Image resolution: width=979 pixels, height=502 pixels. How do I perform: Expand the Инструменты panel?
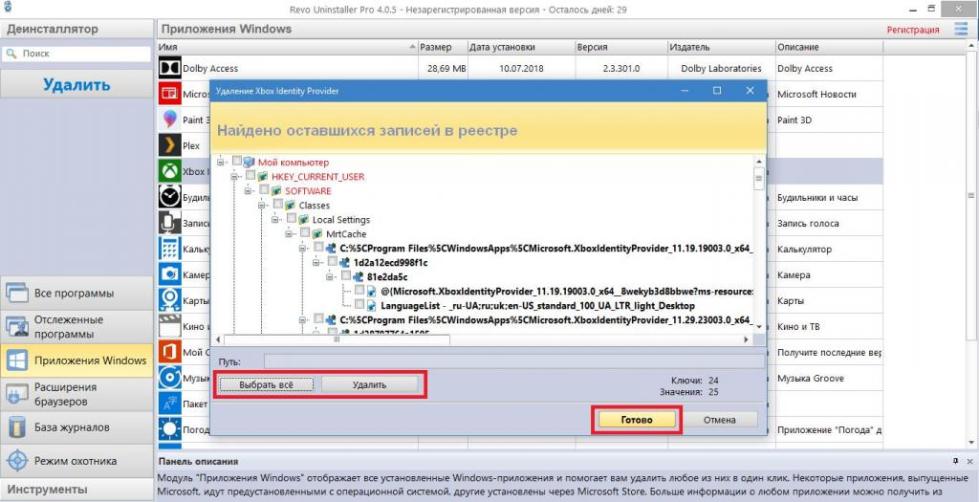click(x=77, y=489)
